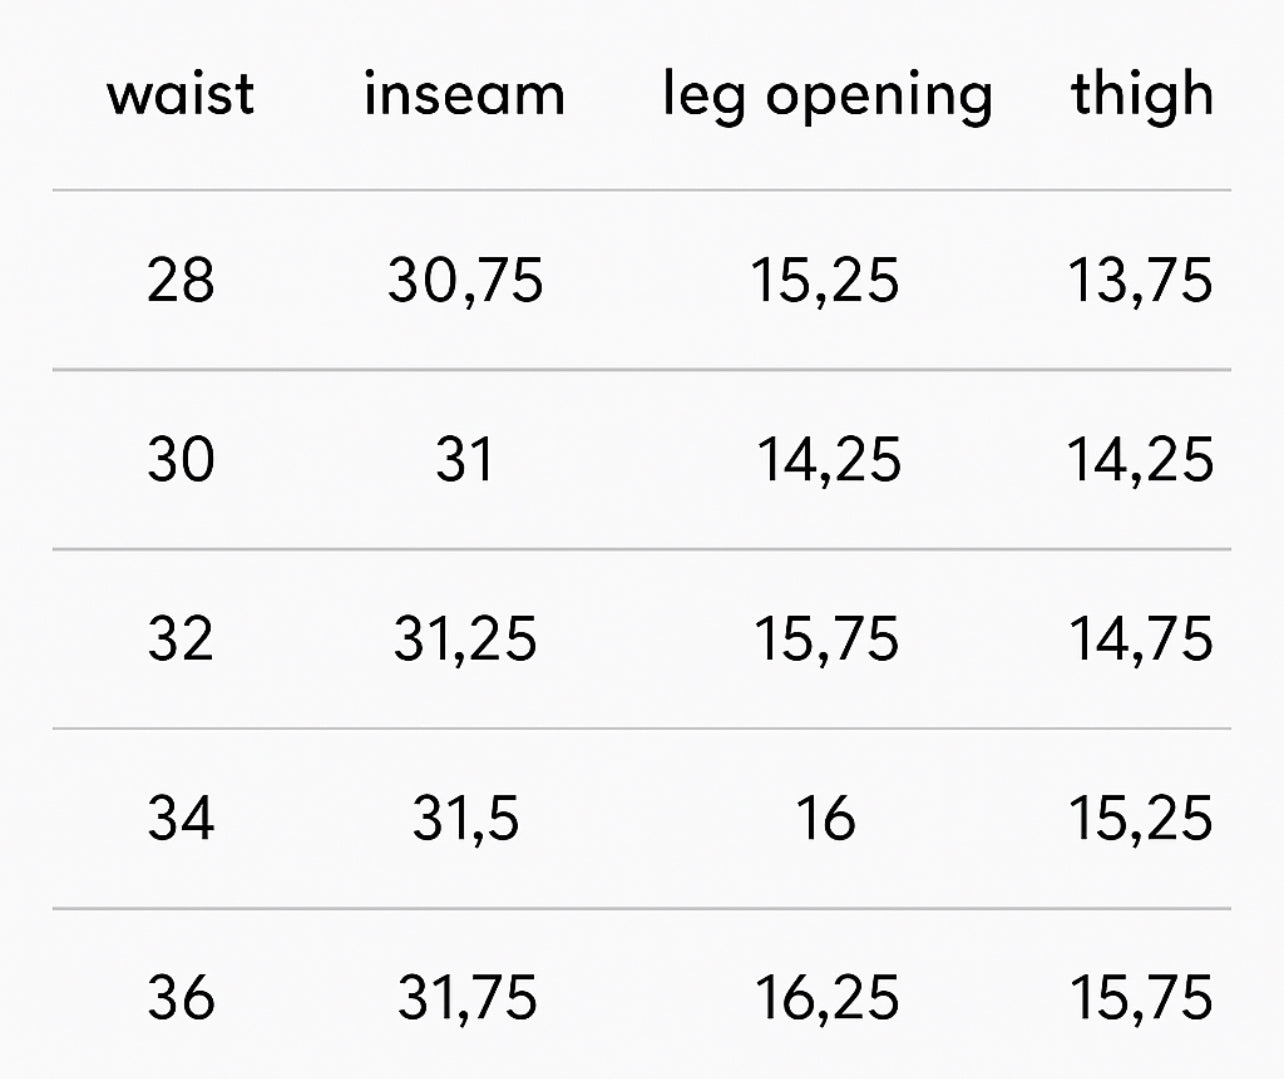This screenshot has width=1284, height=1079.
Task: Click inseam value 31,25
Action: click(466, 639)
